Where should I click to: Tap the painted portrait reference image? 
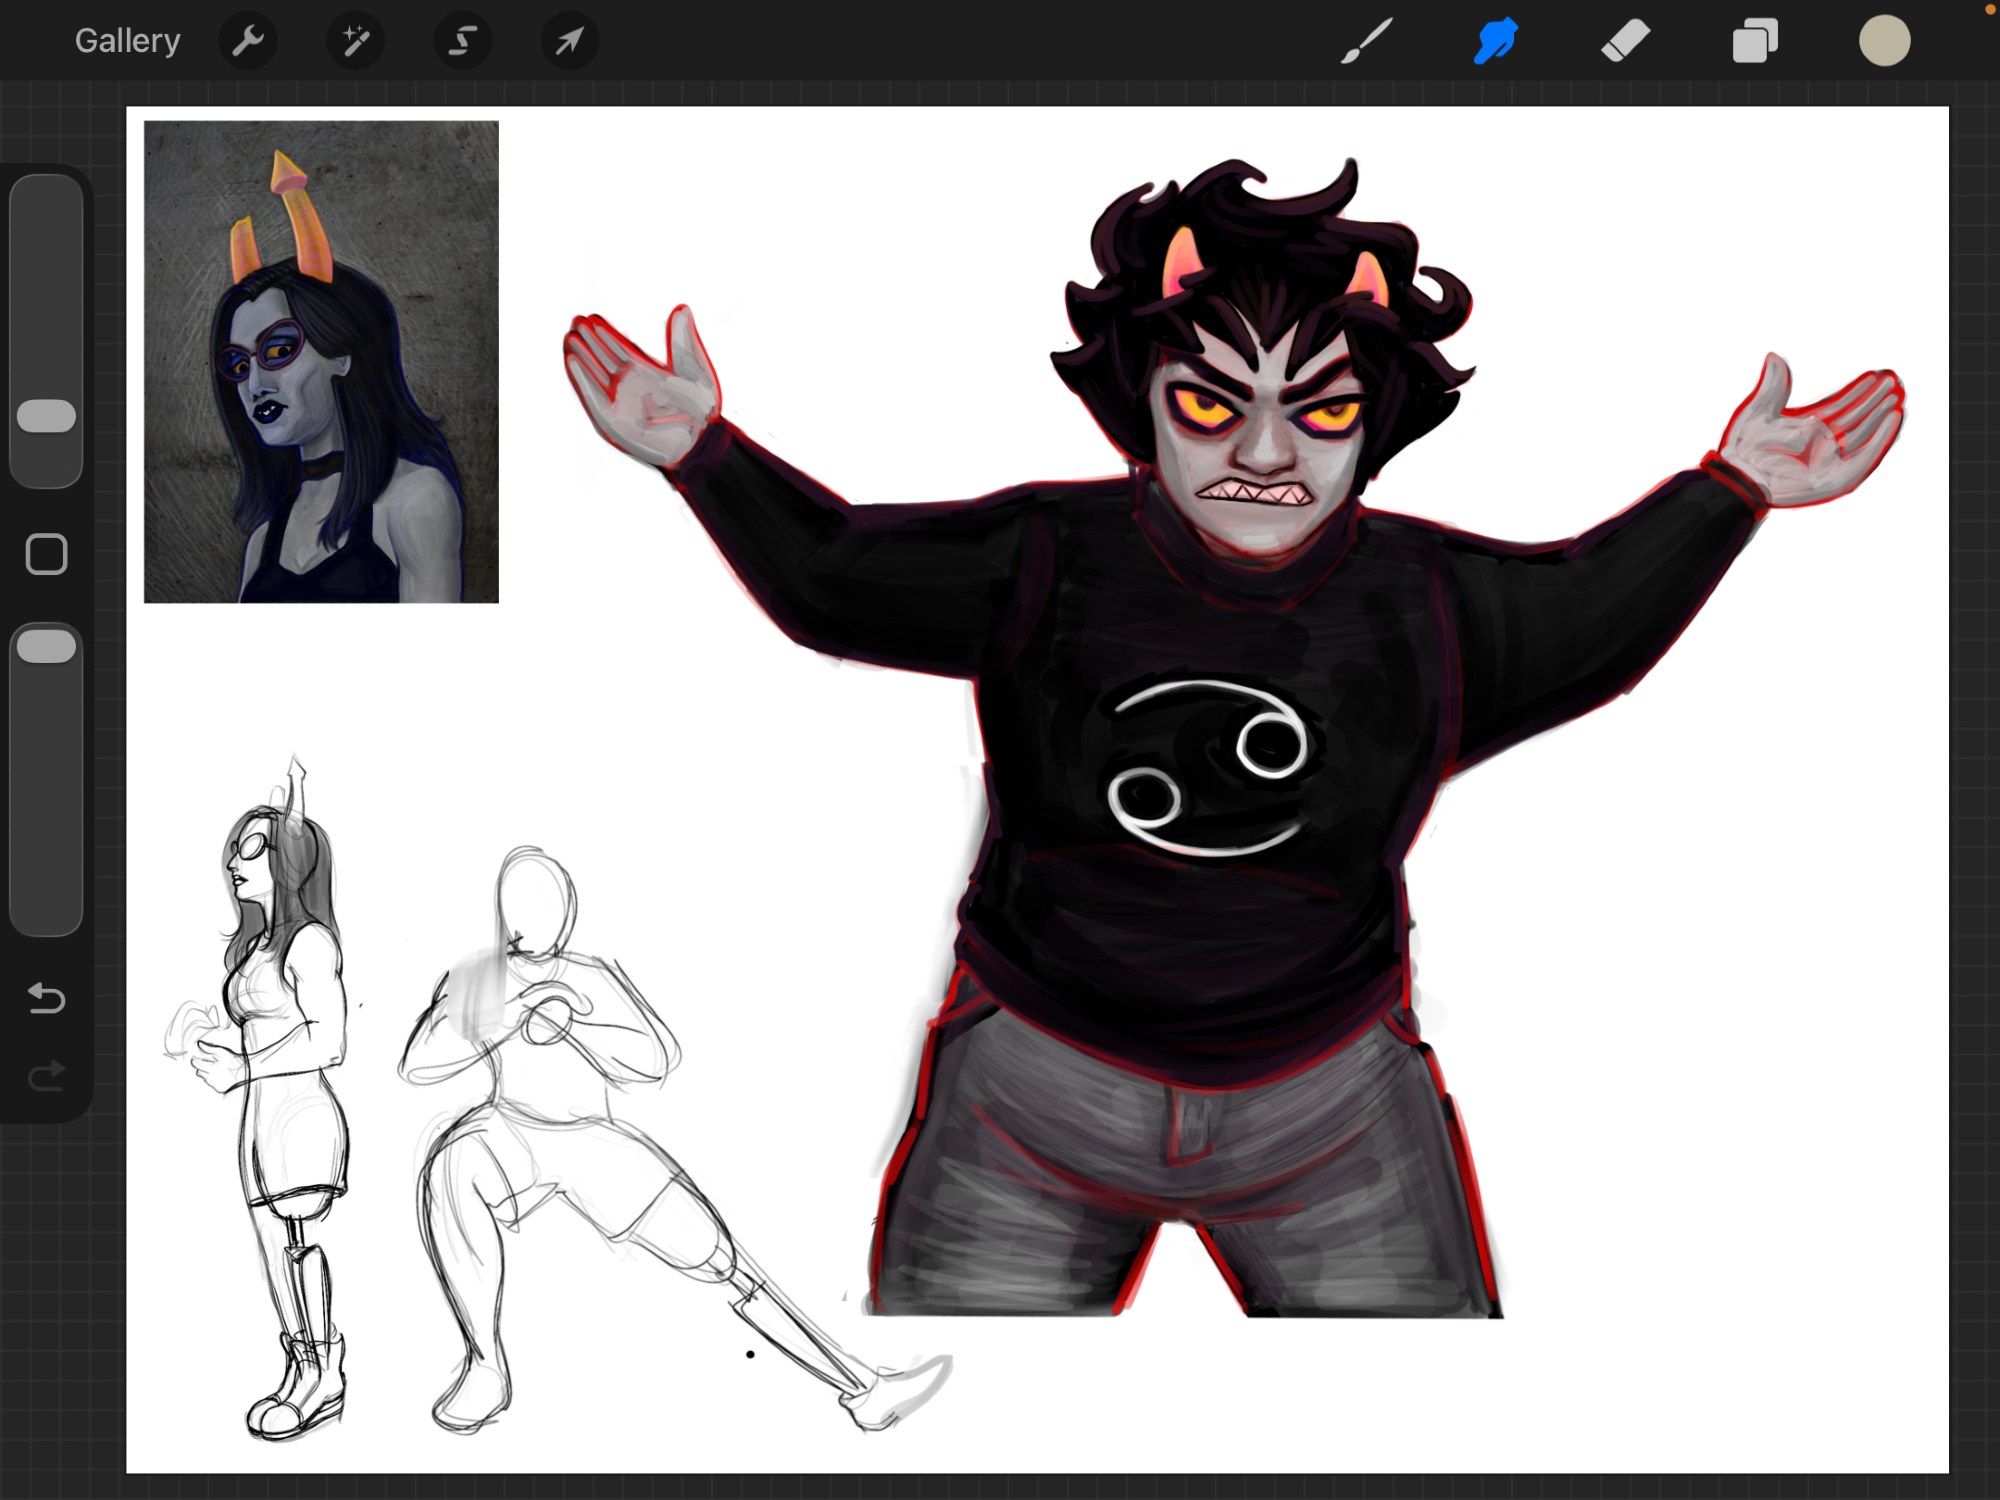pyautogui.click(x=321, y=361)
